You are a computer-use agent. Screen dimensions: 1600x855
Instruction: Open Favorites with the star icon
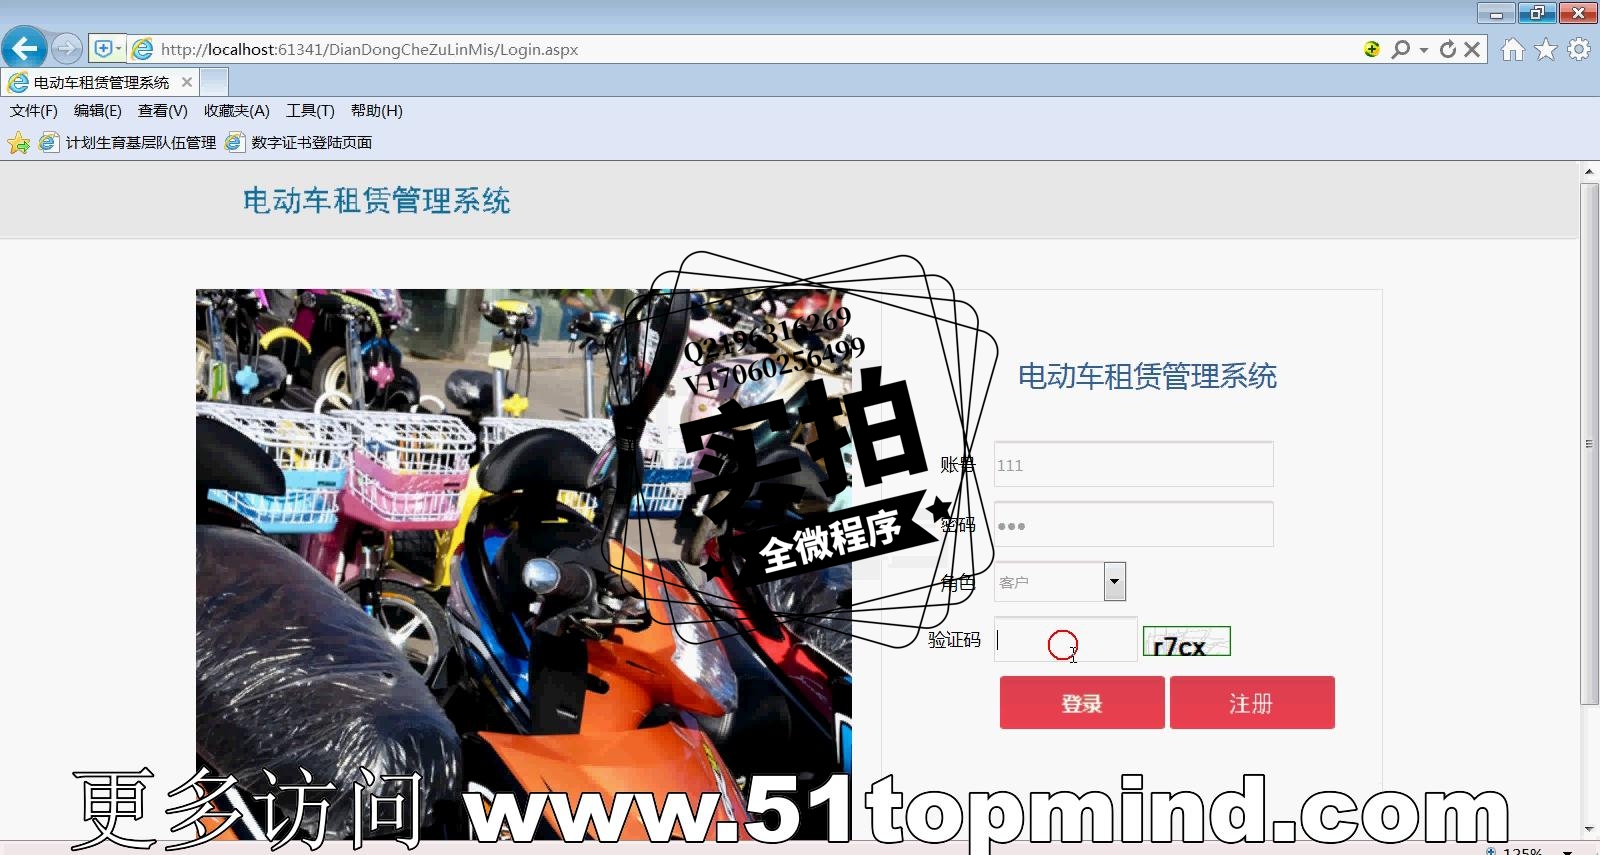1546,49
